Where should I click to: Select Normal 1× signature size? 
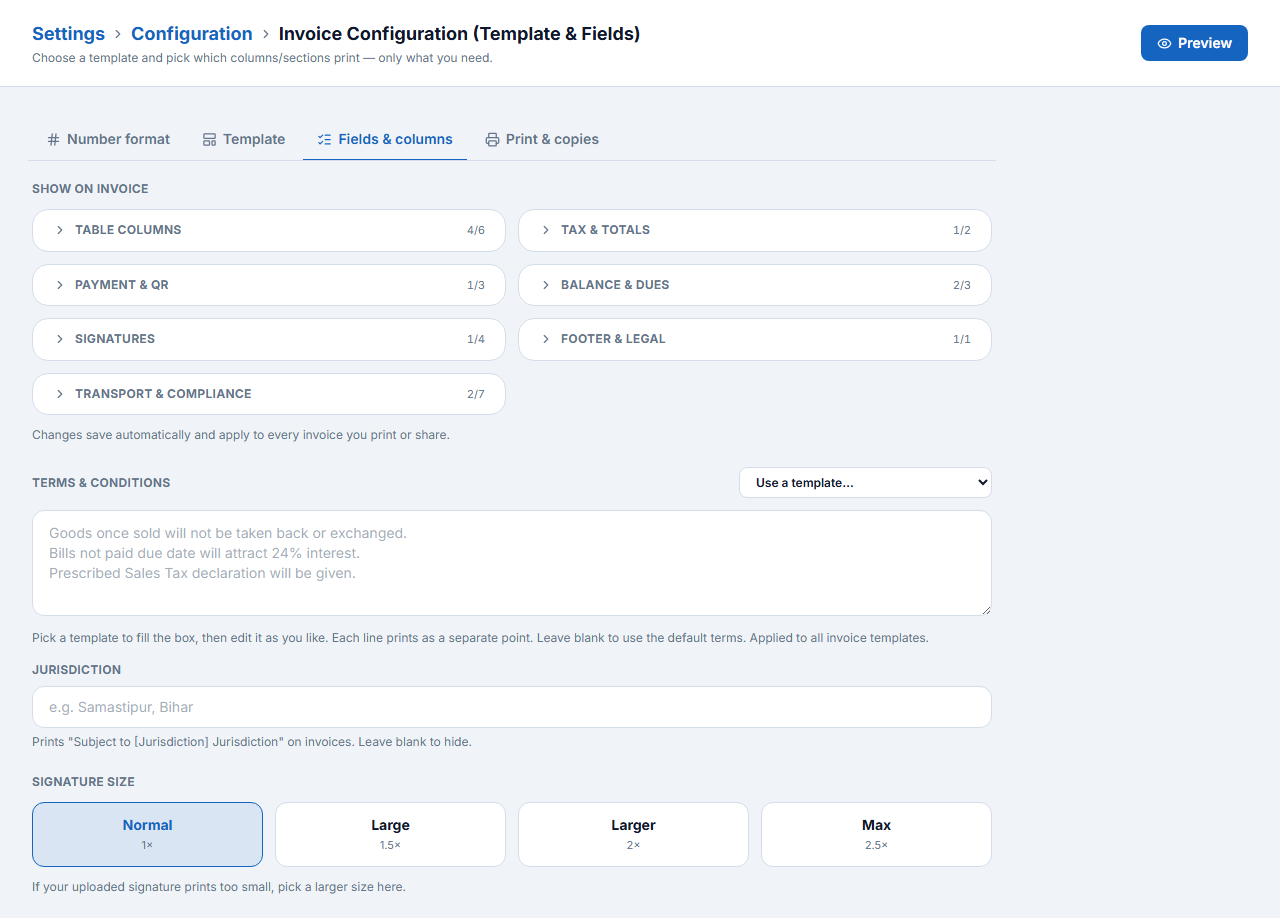[x=147, y=834]
